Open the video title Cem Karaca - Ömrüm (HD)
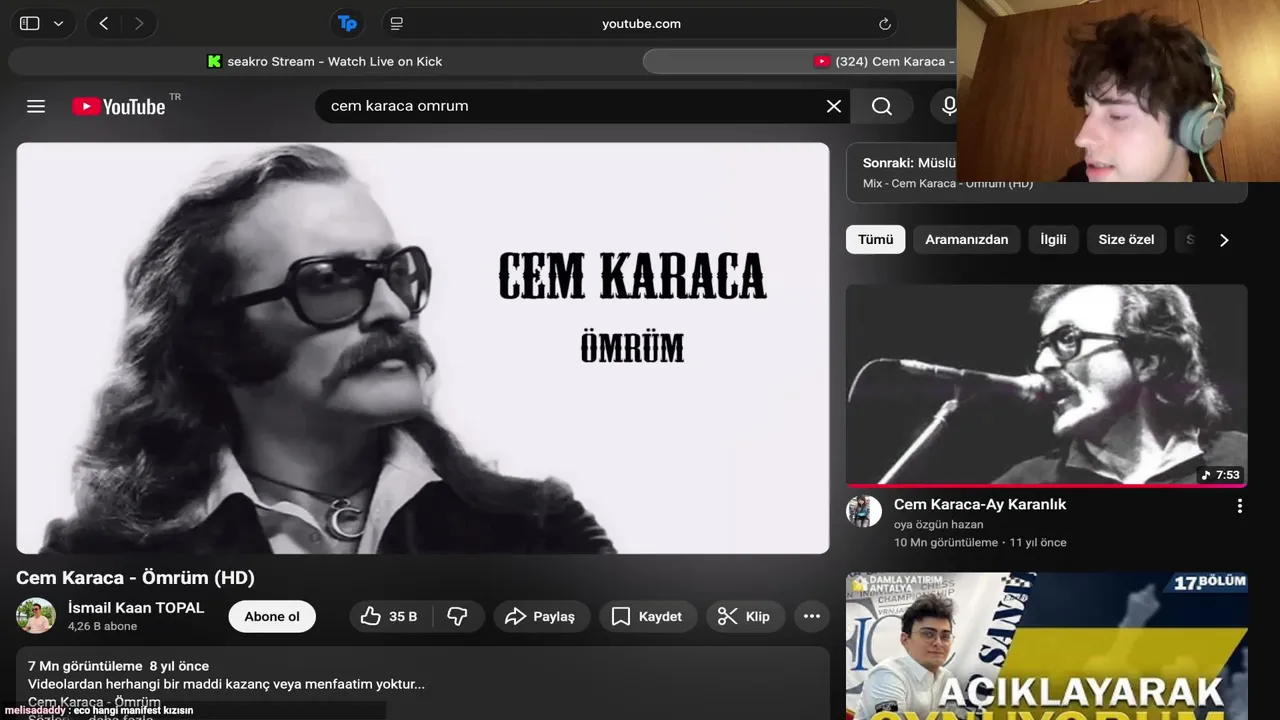Viewport: 1280px width, 720px height. click(135, 578)
